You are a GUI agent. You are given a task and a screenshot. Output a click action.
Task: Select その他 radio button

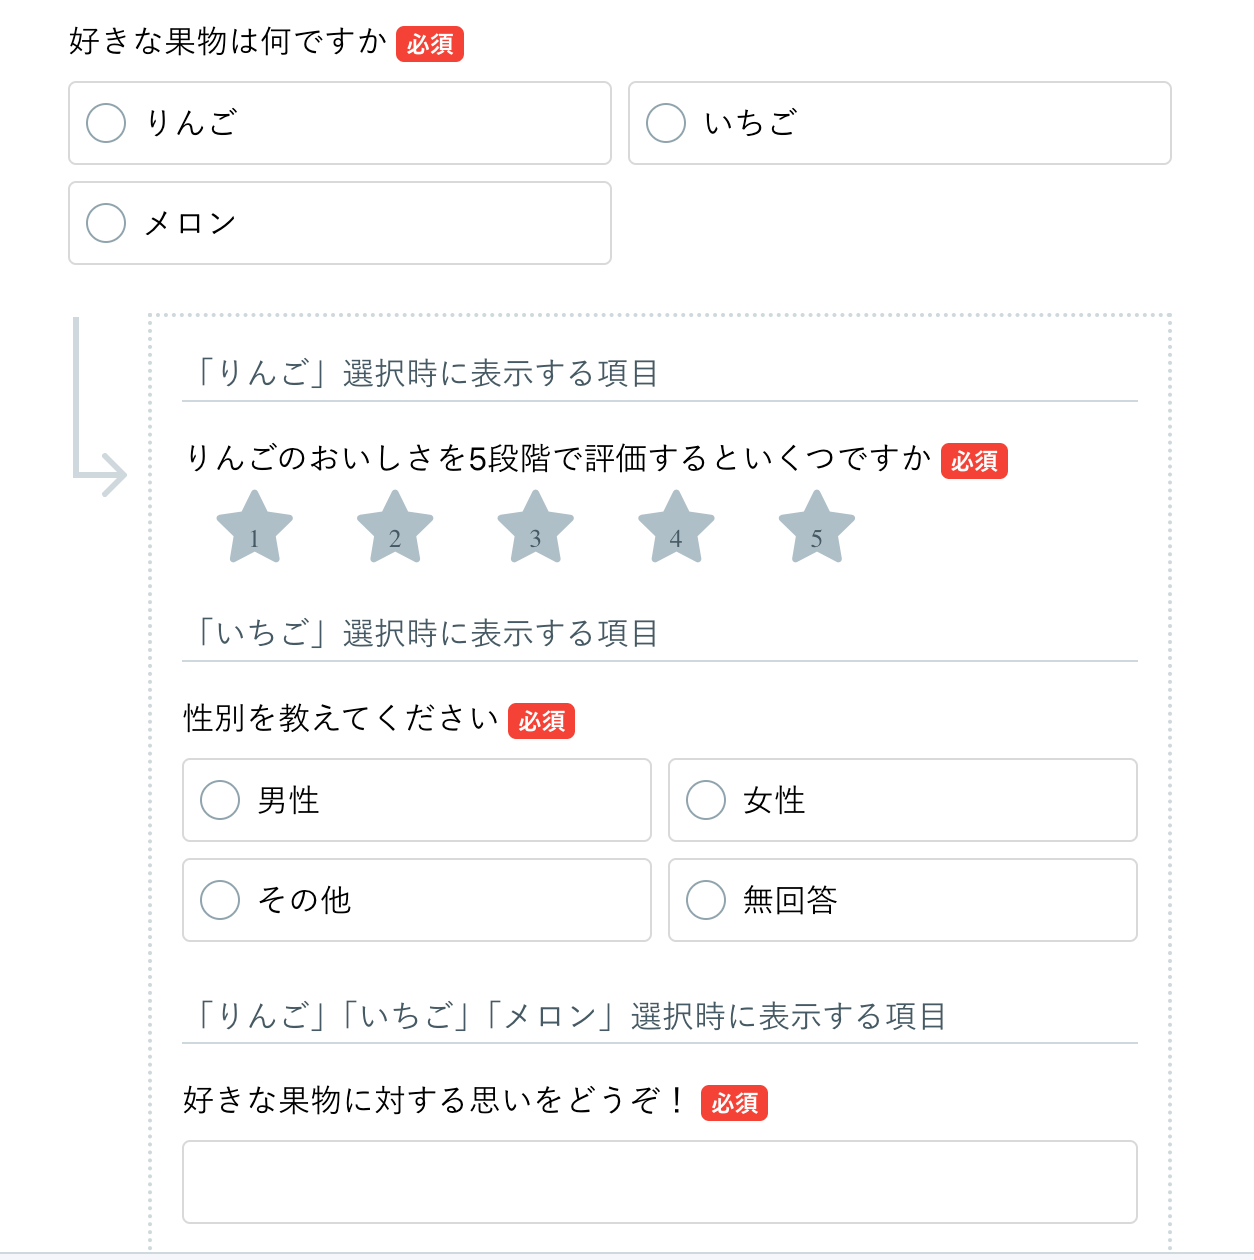point(220,900)
